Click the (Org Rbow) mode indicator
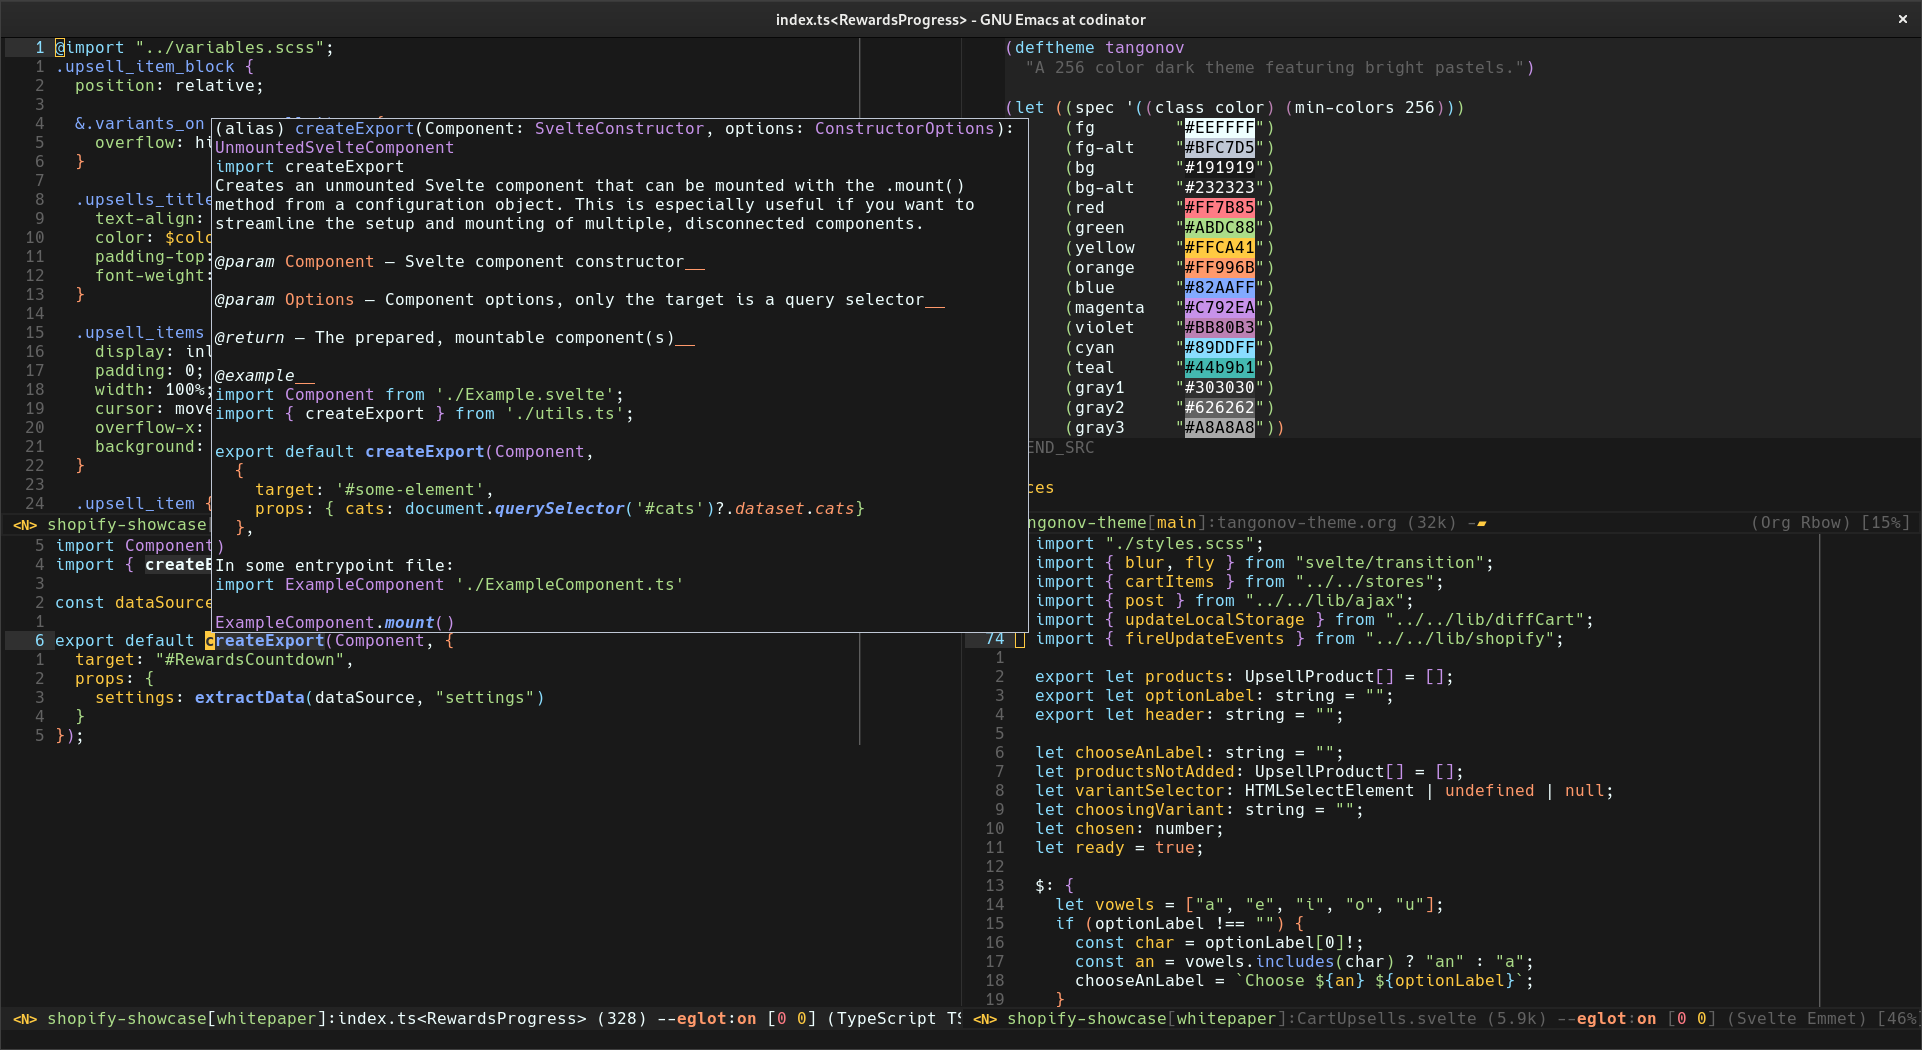1922x1050 pixels. point(1801,523)
